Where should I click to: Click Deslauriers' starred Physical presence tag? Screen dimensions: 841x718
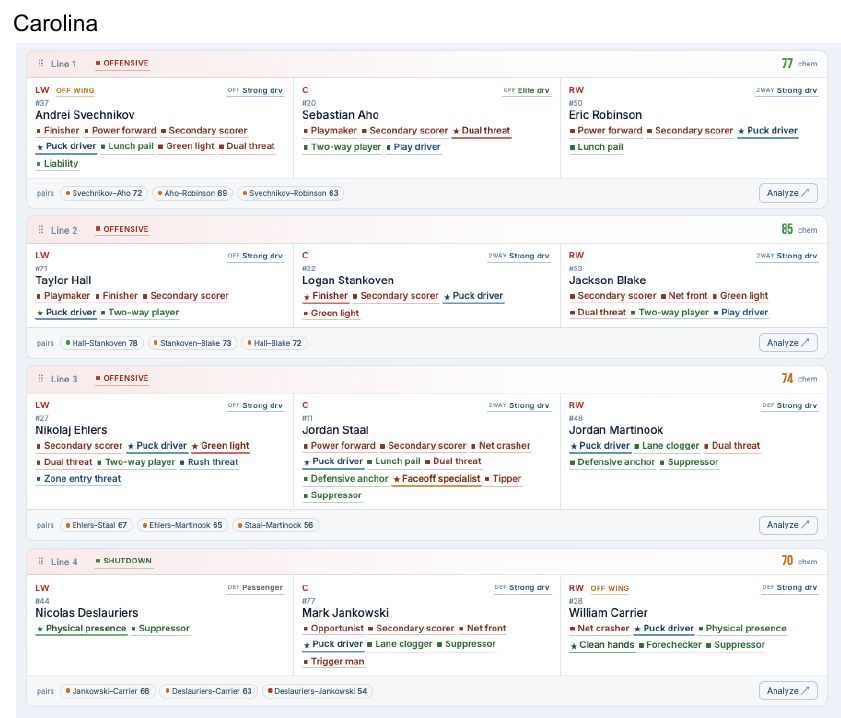point(81,628)
